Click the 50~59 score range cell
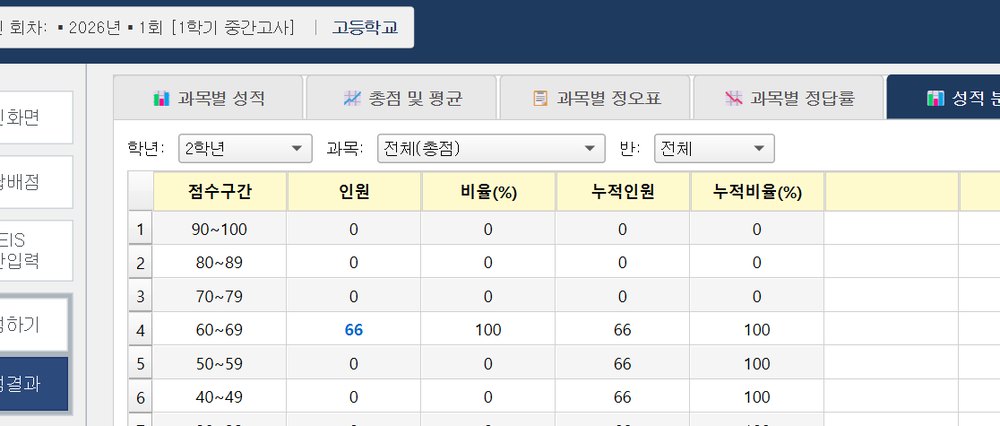 pos(219,364)
